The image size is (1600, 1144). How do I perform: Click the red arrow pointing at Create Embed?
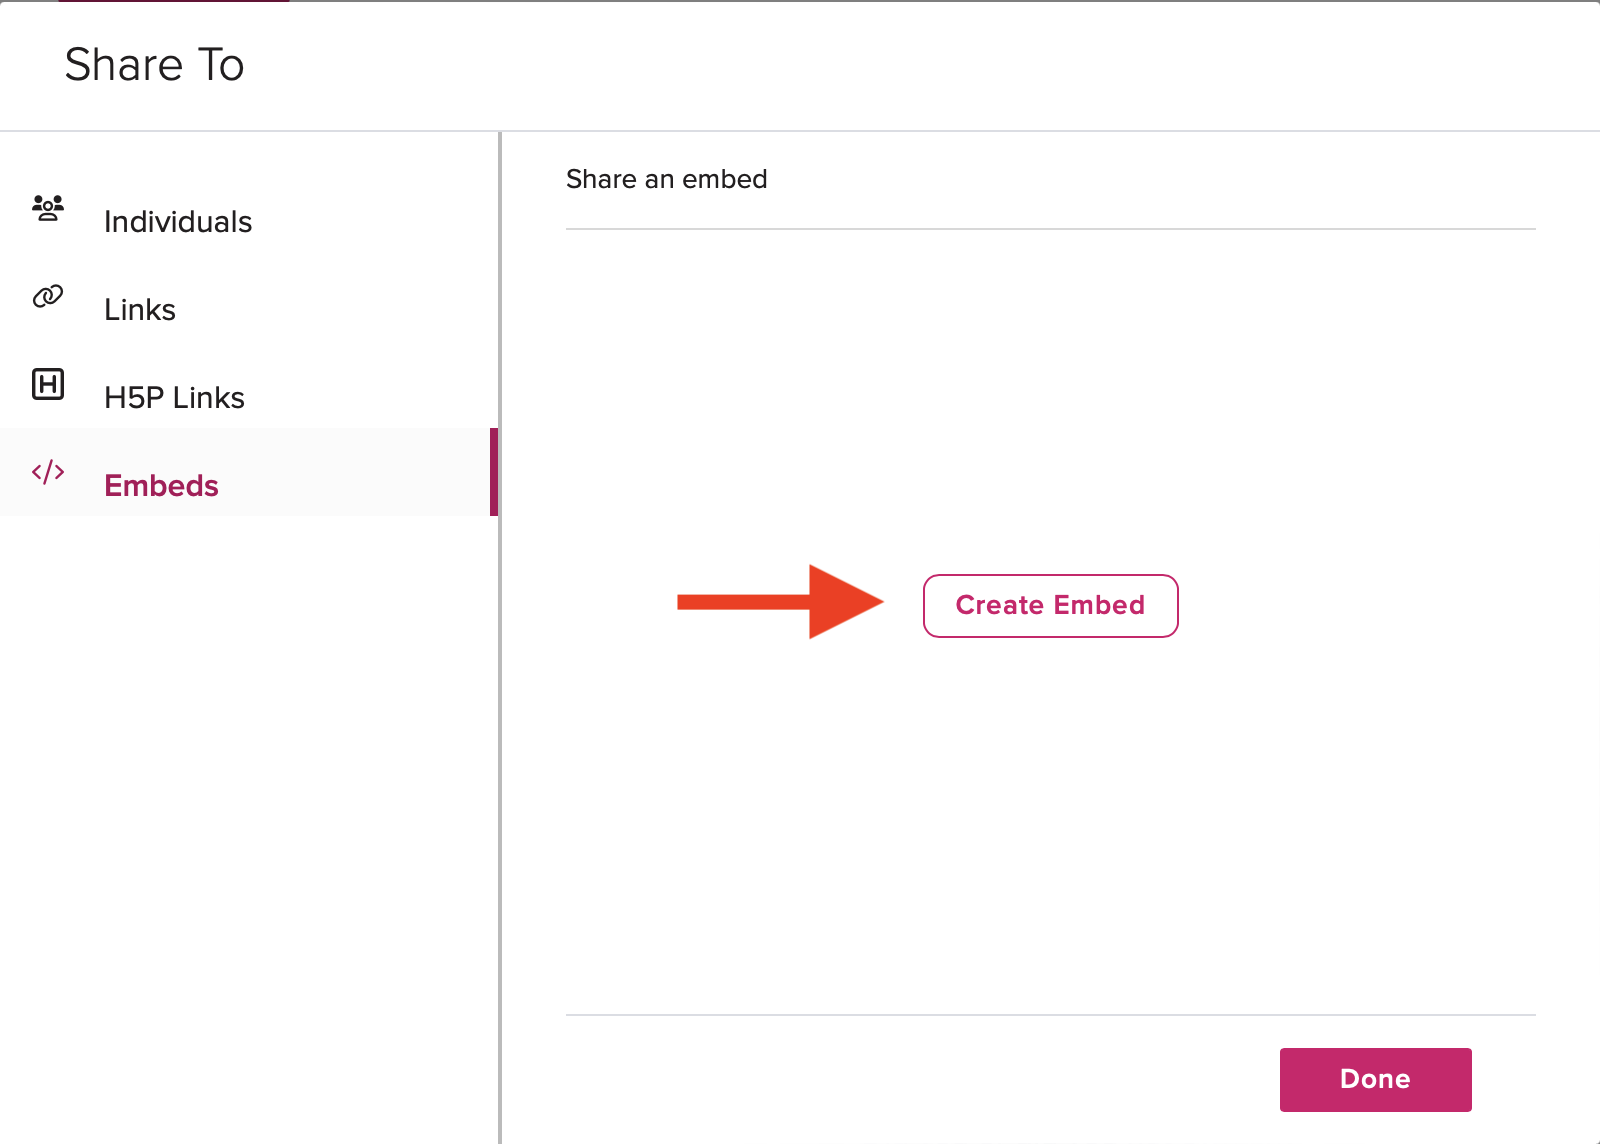[780, 602]
